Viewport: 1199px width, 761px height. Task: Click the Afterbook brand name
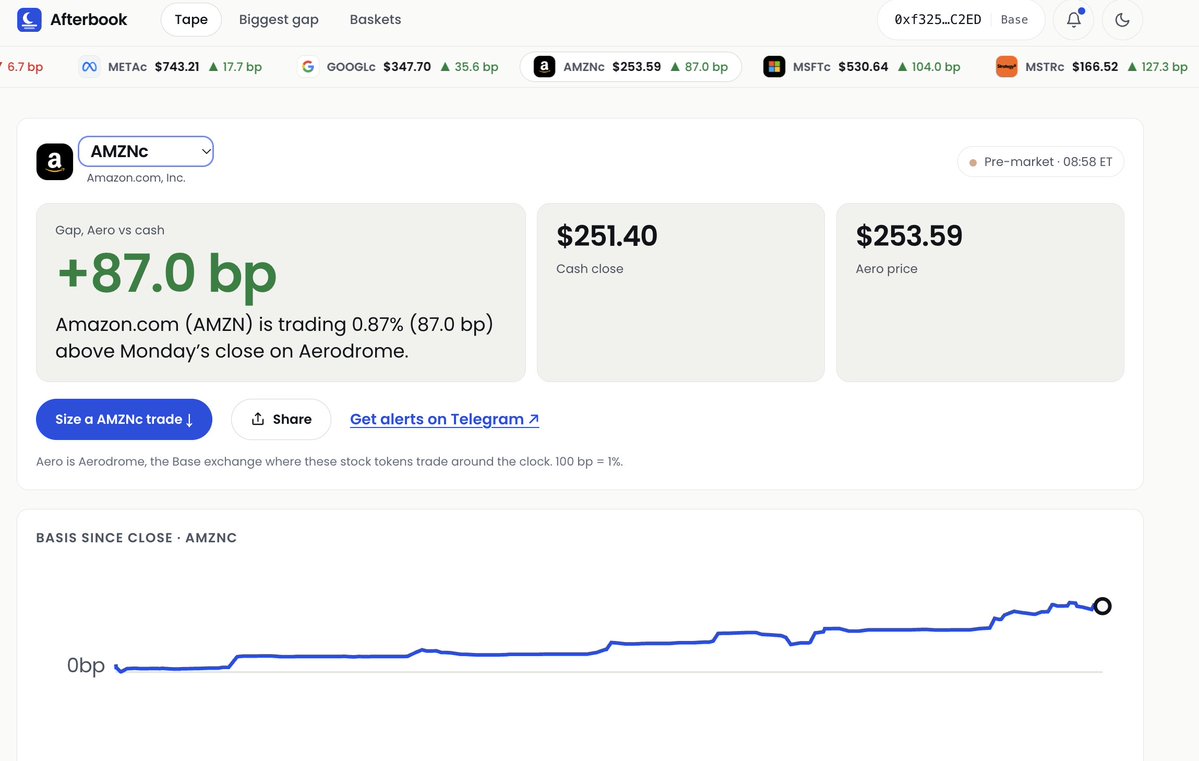(89, 20)
